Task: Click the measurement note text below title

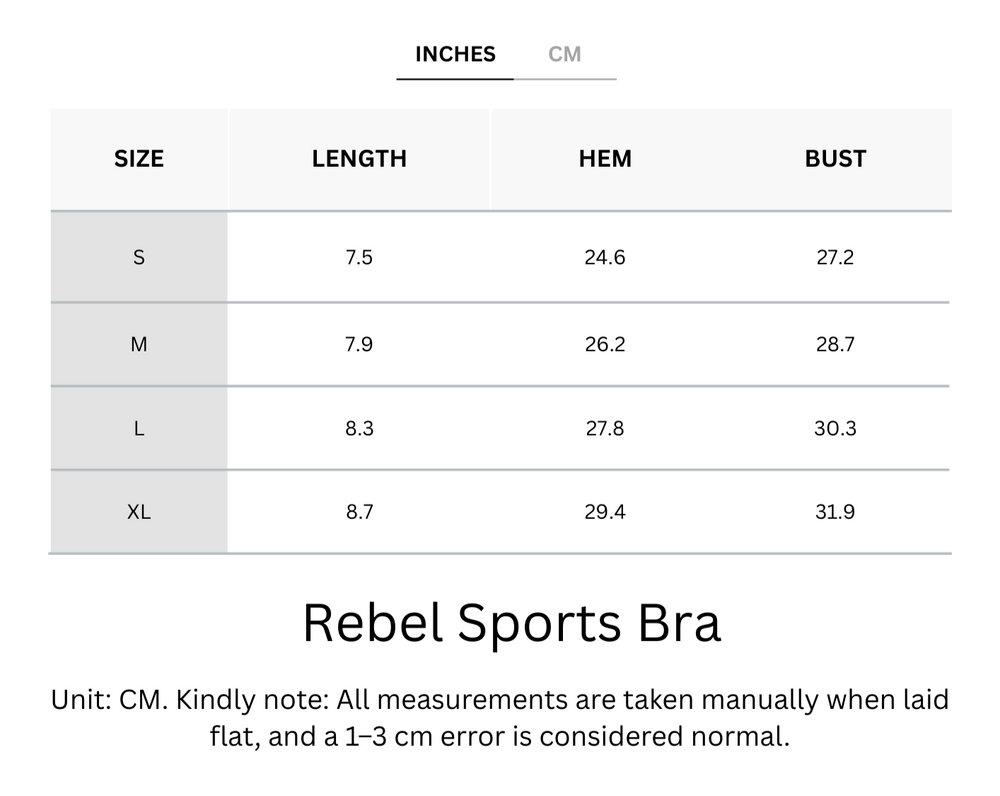Action: pos(500,718)
